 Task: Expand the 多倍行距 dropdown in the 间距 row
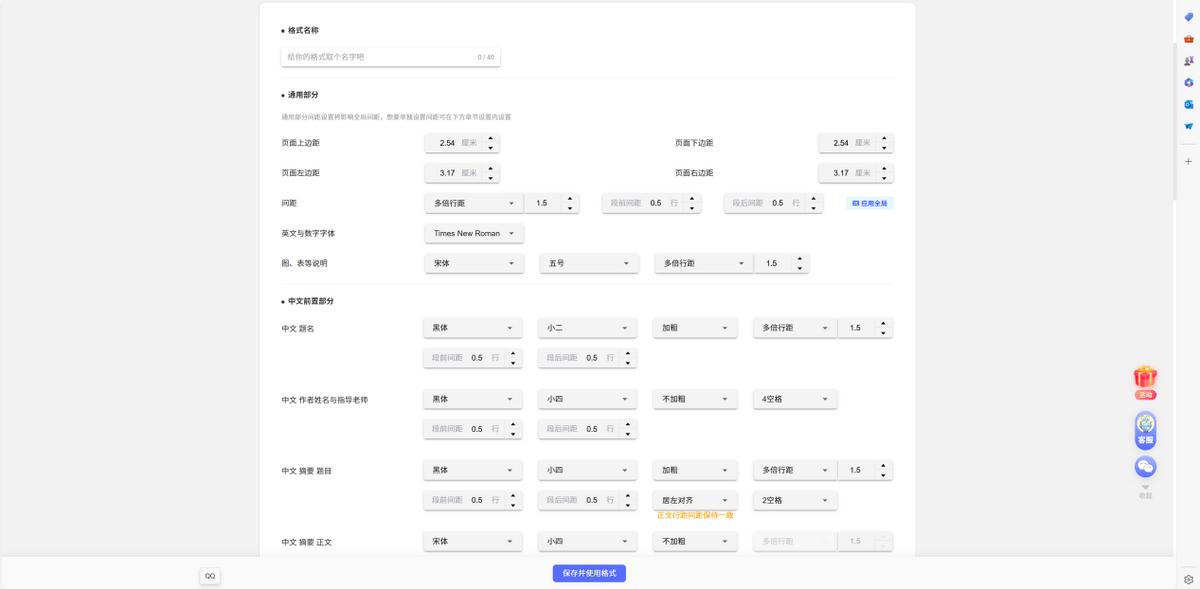pyautogui.click(x=474, y=203)
